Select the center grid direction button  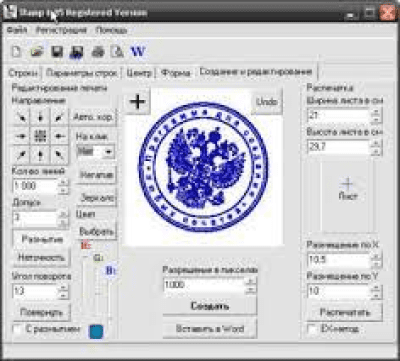click(x=40, y=136)
